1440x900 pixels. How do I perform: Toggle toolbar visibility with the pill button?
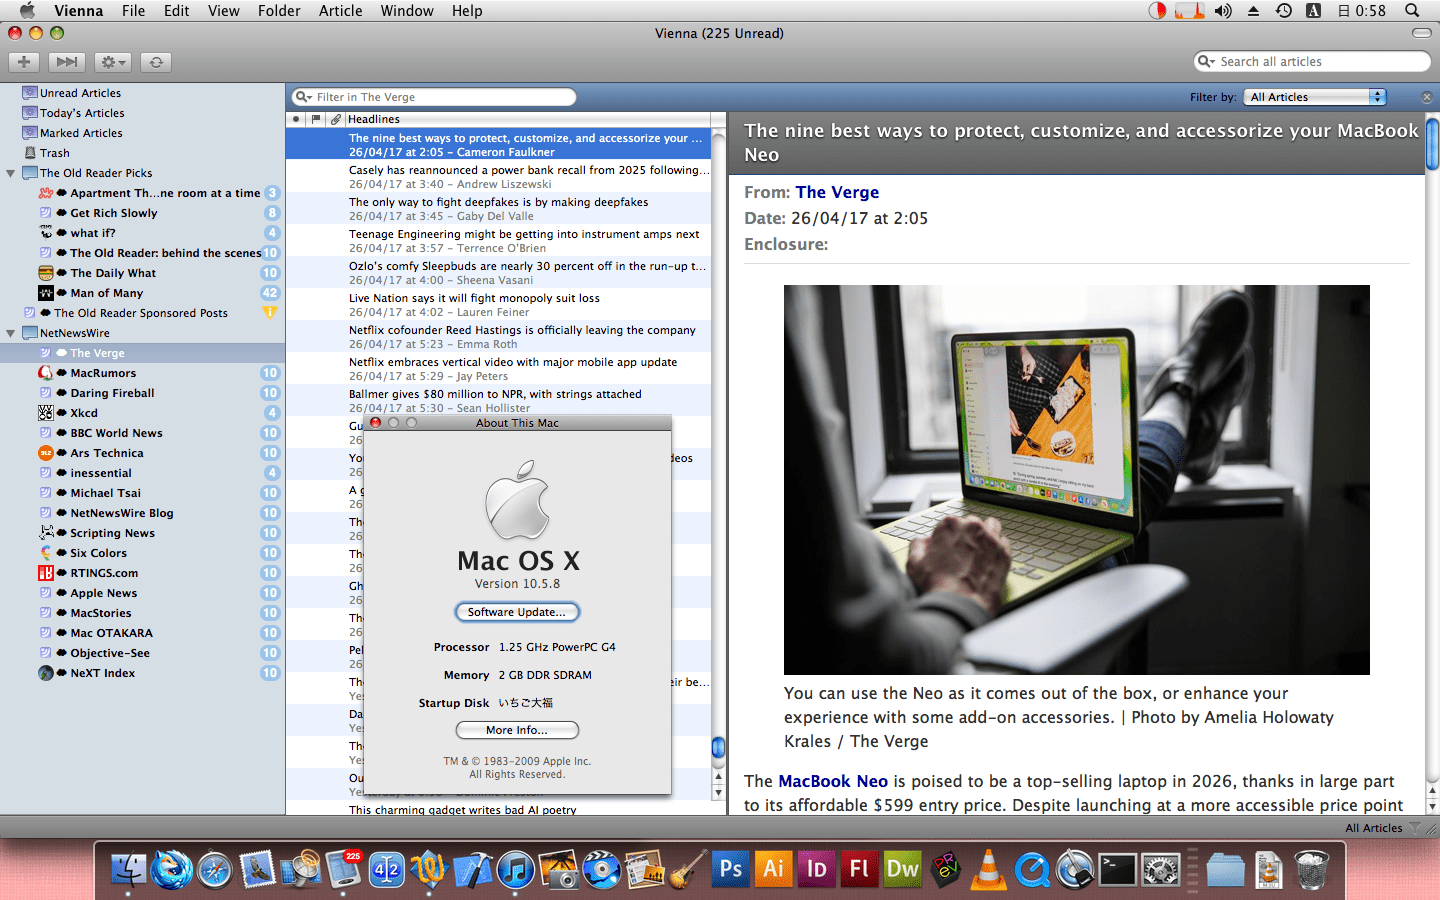pyautogui.click(x=1421, y=33)
